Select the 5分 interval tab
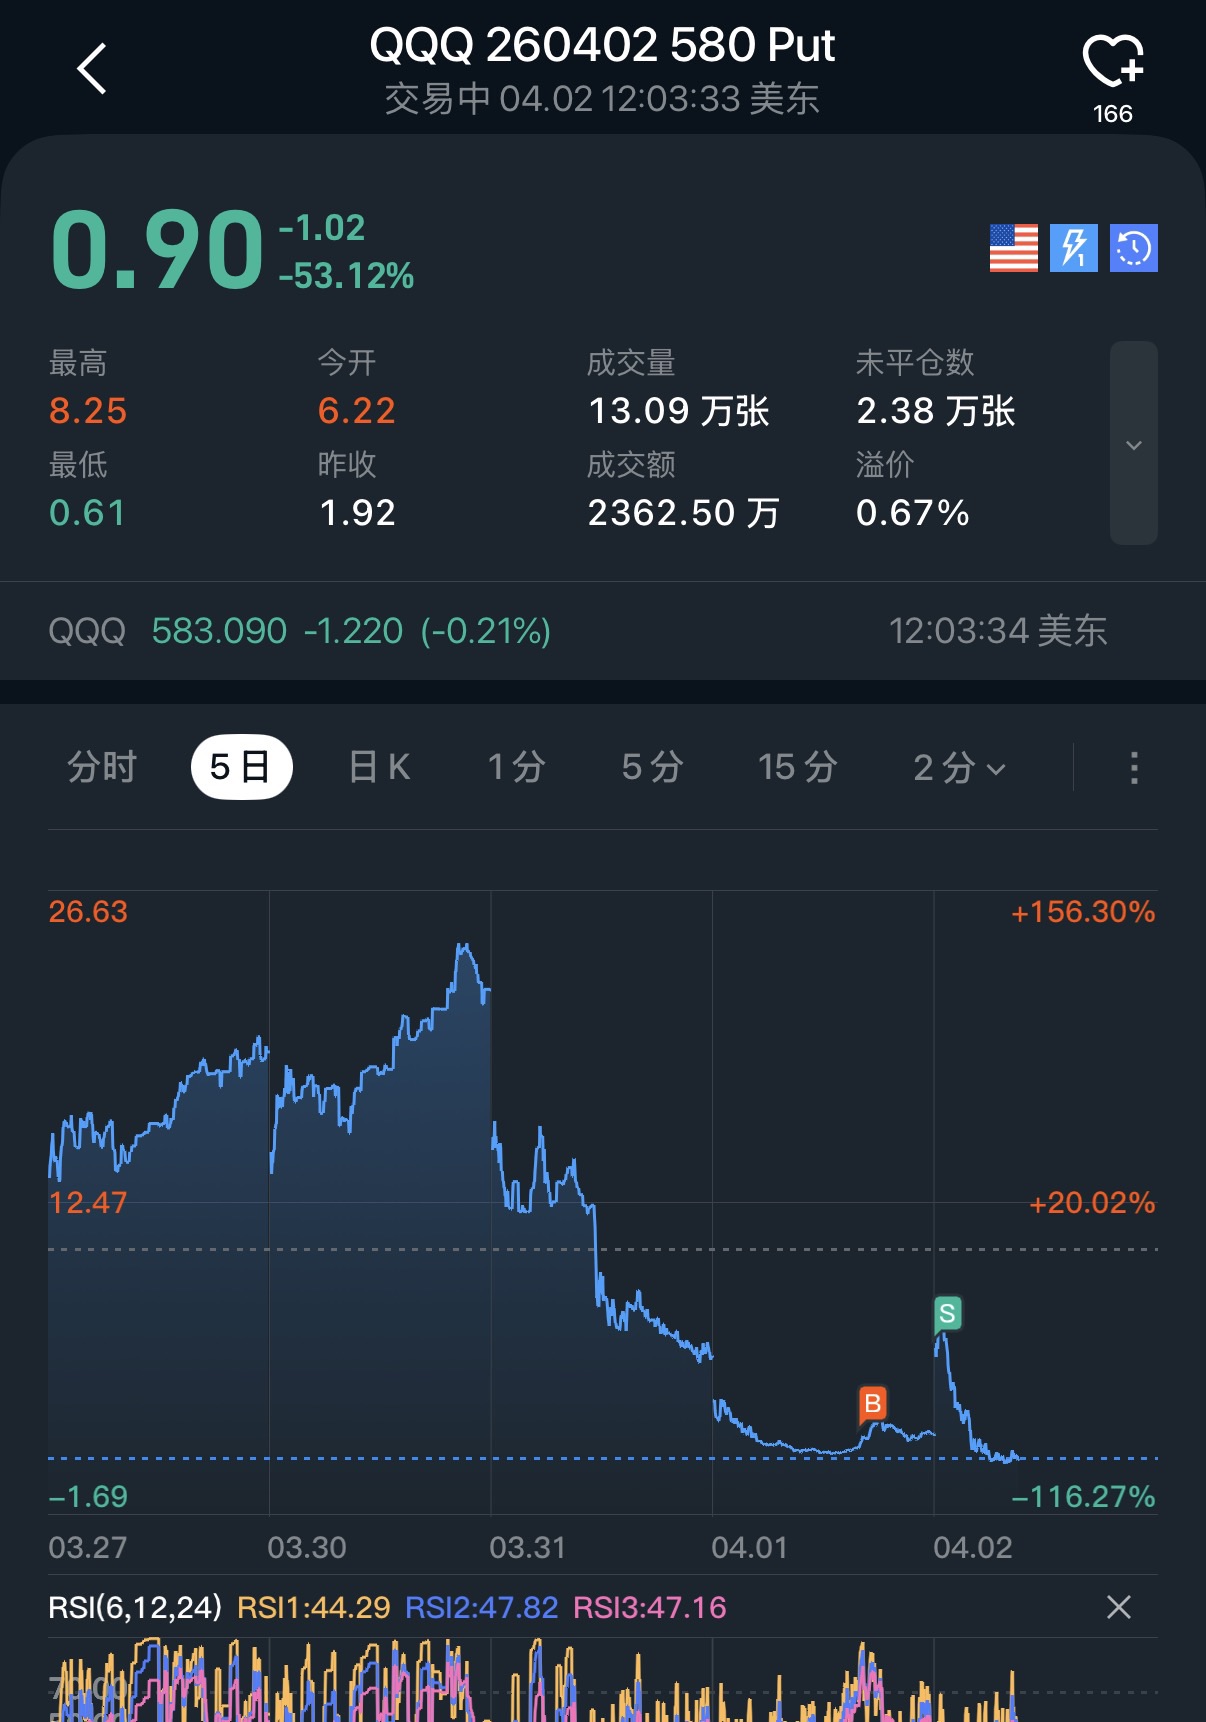Screen dimensions: 1206x1722 tap(652, 768)
